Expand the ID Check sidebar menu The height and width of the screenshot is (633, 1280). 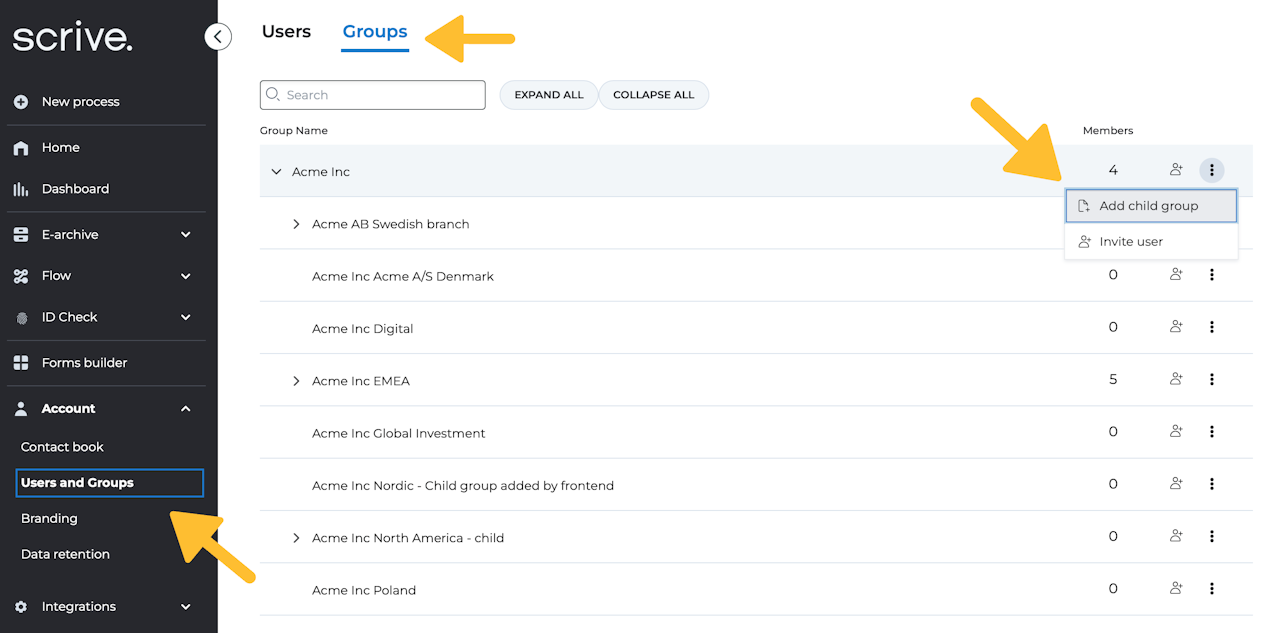(x=185, y=317)
